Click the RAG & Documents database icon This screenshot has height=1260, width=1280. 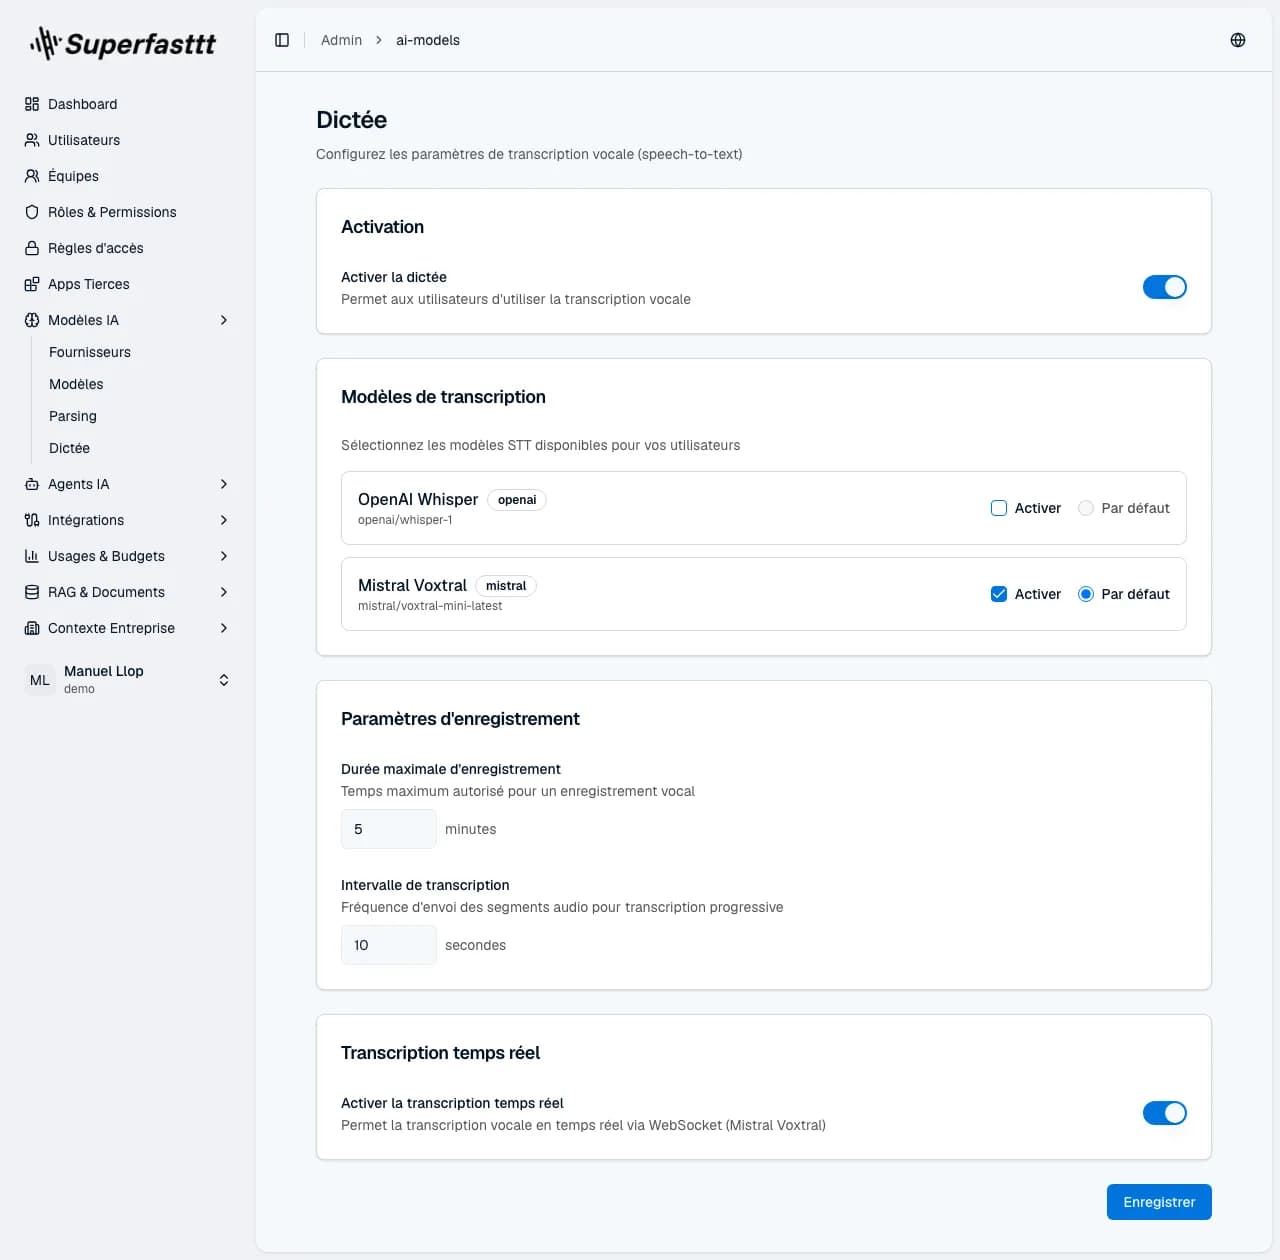(x=32, y=592)
